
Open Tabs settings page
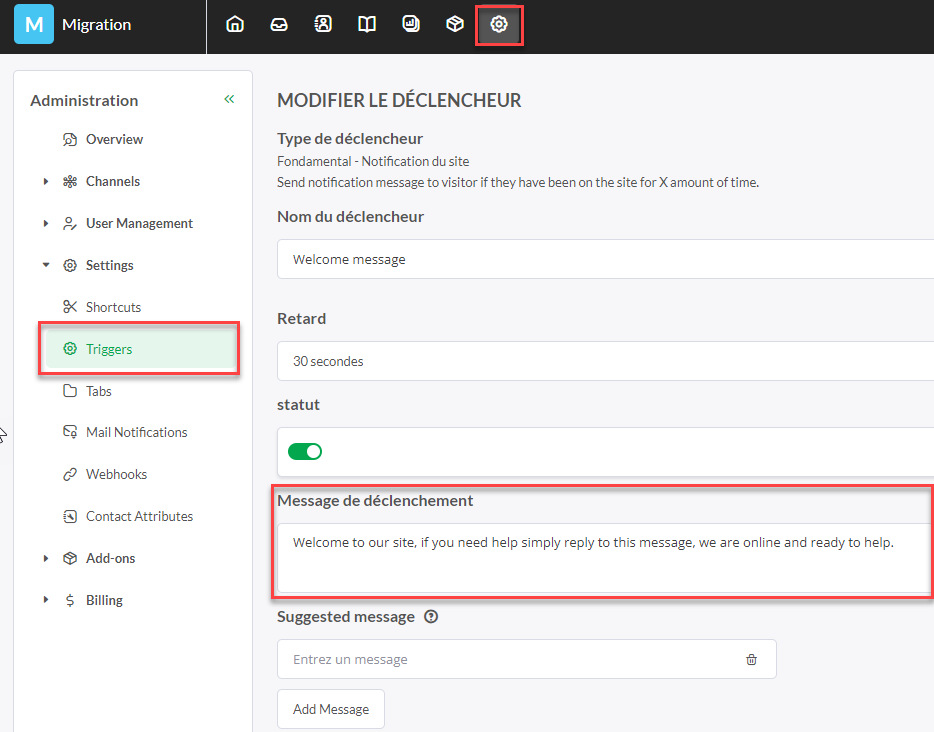click(x=99, y=391)
